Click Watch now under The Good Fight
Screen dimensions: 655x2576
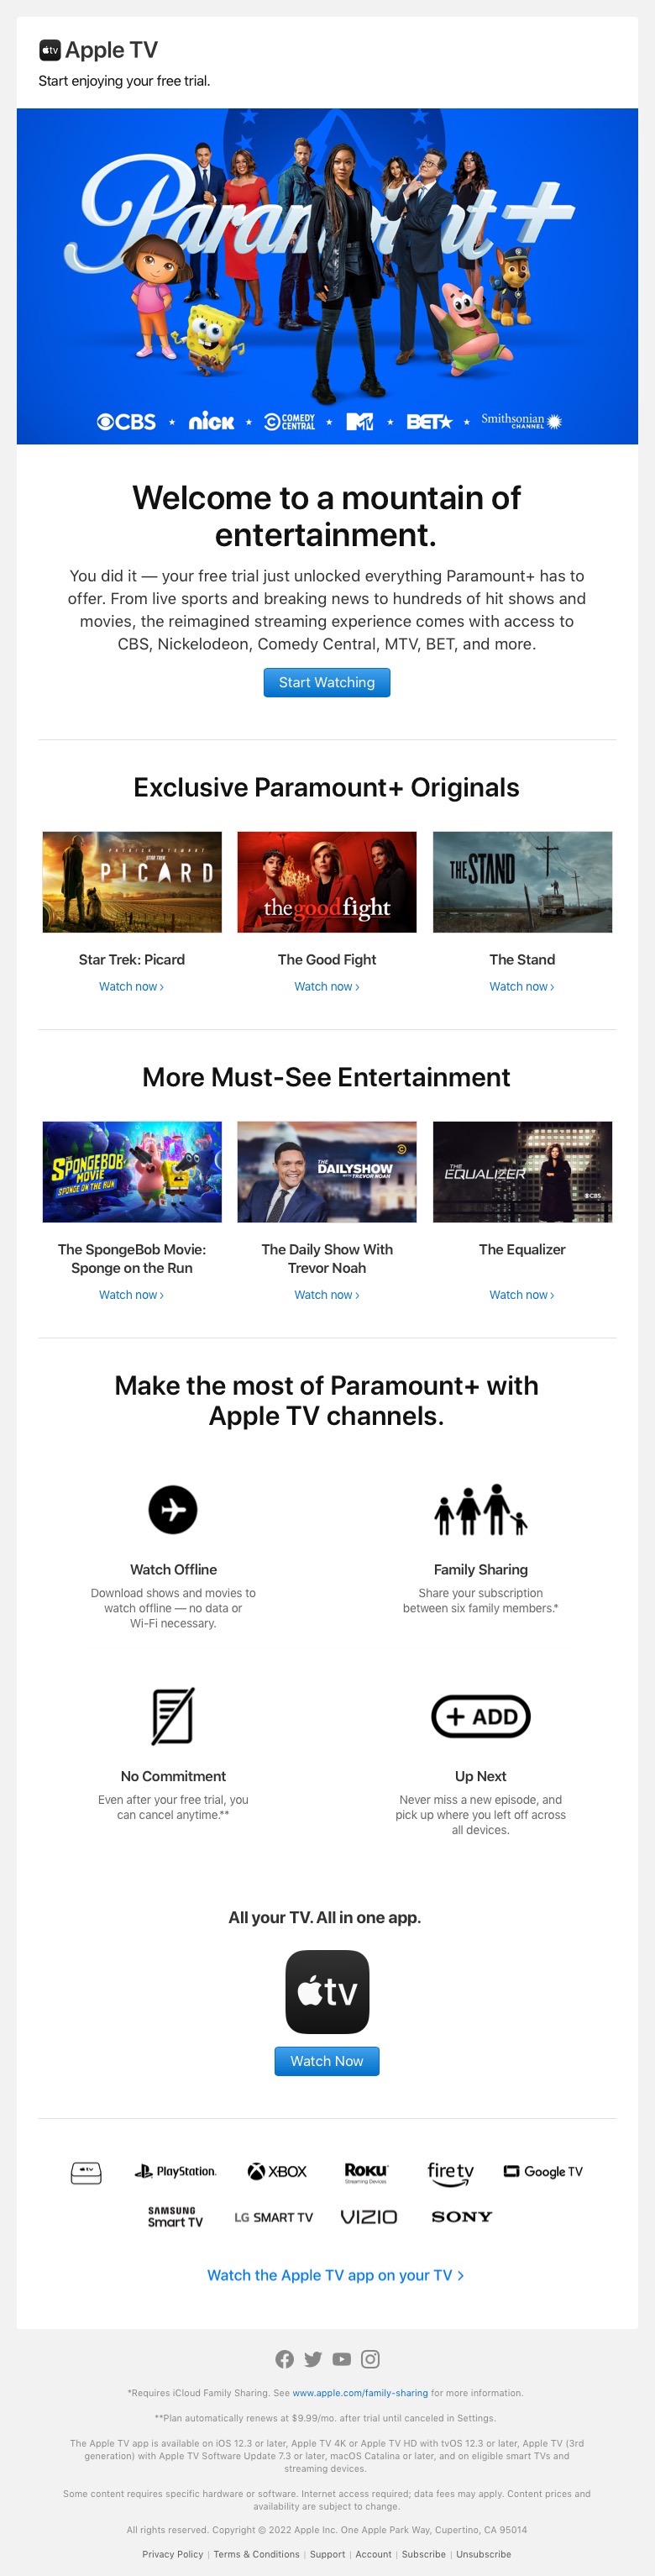(x=327, y=986)
